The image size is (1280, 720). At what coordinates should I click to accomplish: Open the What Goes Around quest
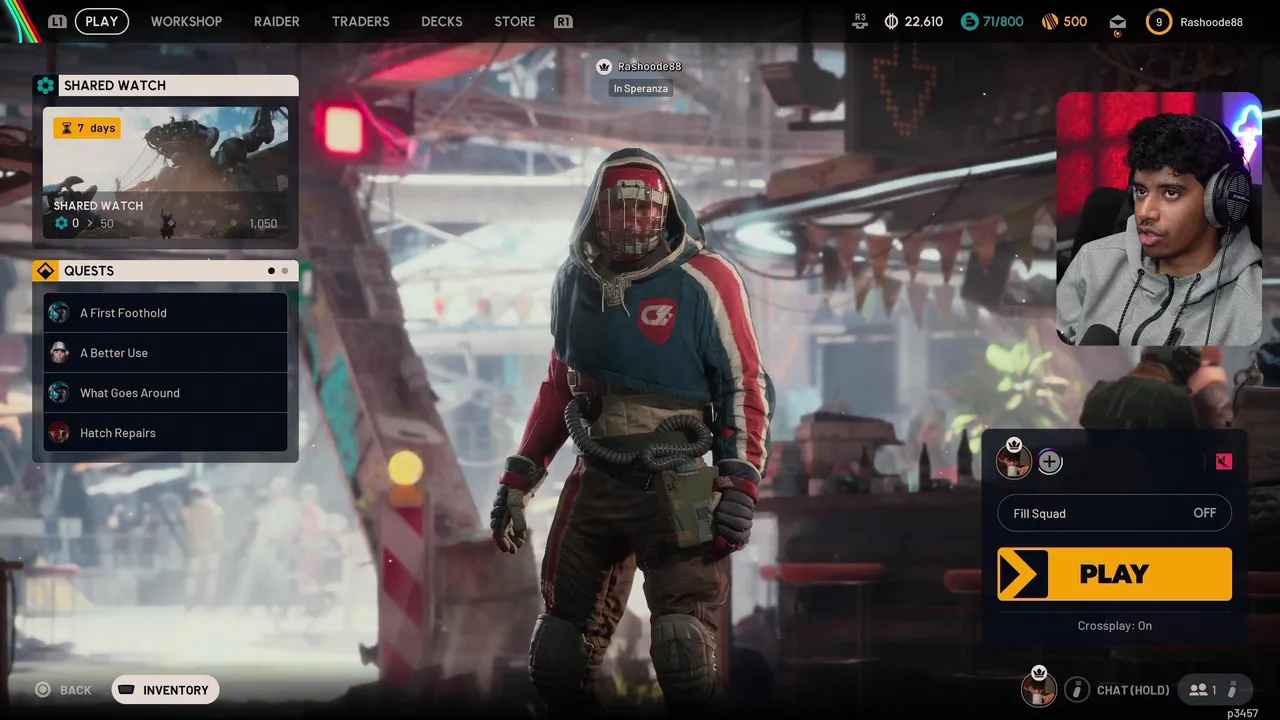[165, 393]
